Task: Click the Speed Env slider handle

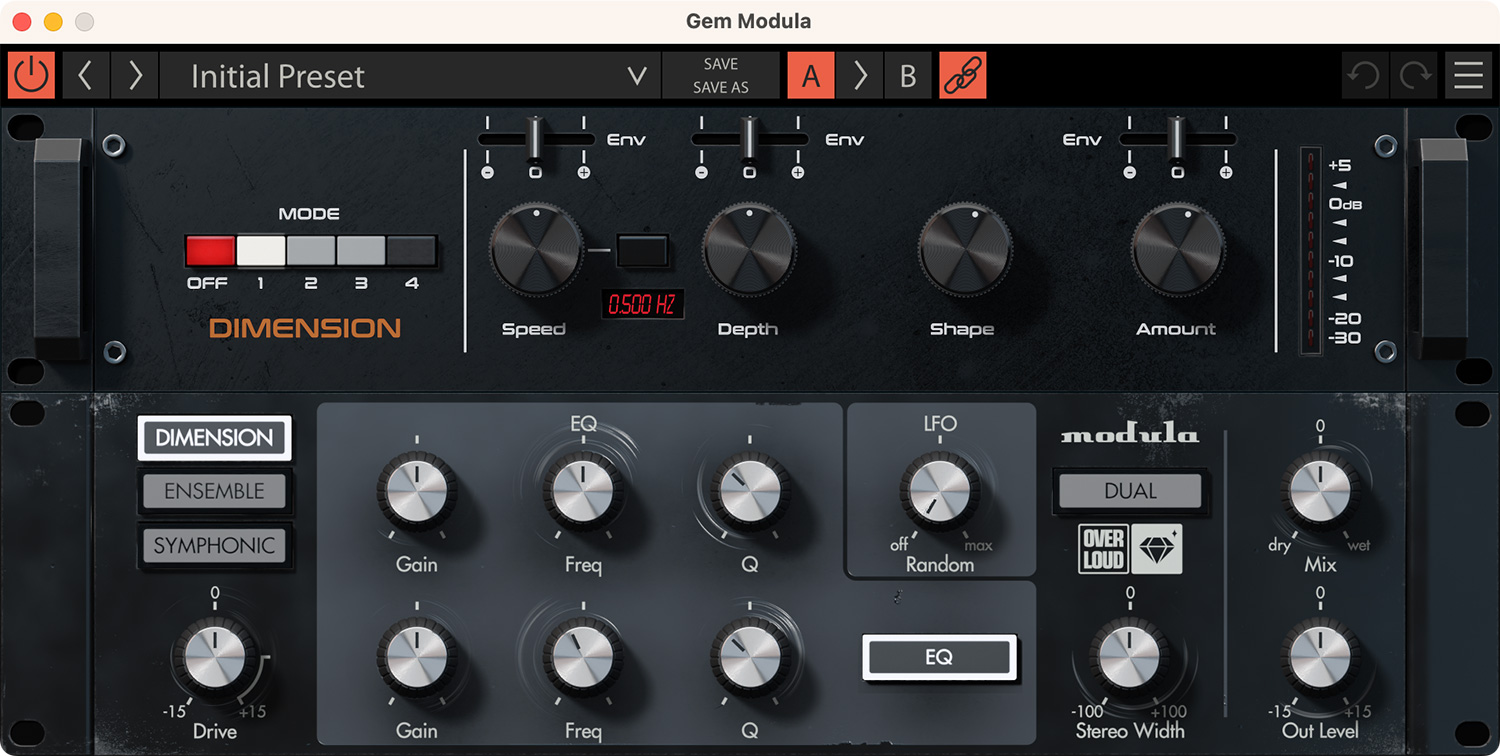Action: point(535,138)
